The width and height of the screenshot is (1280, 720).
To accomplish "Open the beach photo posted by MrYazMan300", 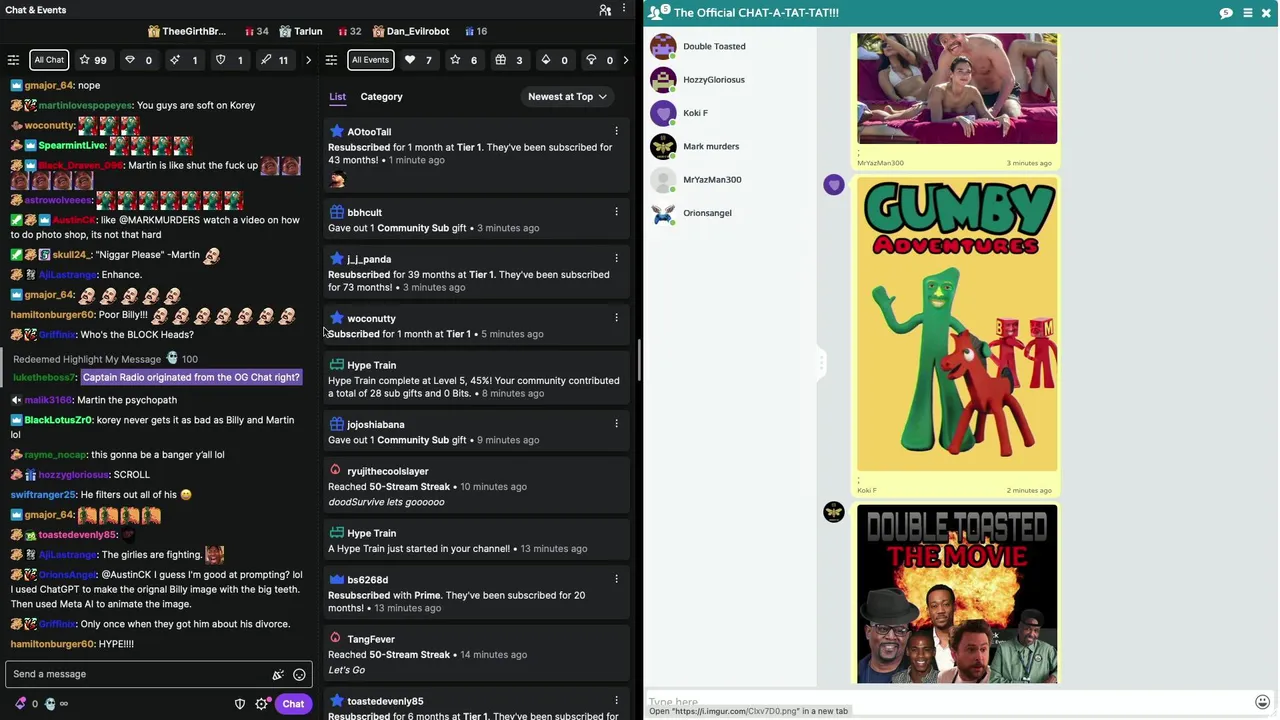I will pos(957,89).
